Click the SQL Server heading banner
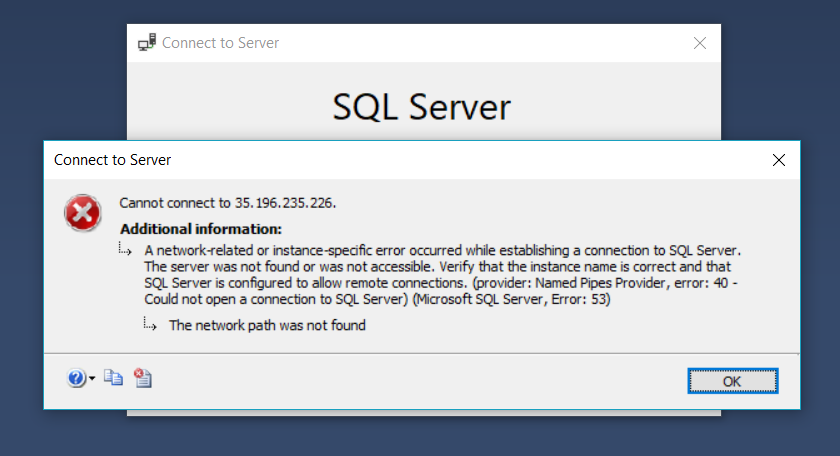The height and width of the screenshot is (456, 840). click(x=421, y=107)
